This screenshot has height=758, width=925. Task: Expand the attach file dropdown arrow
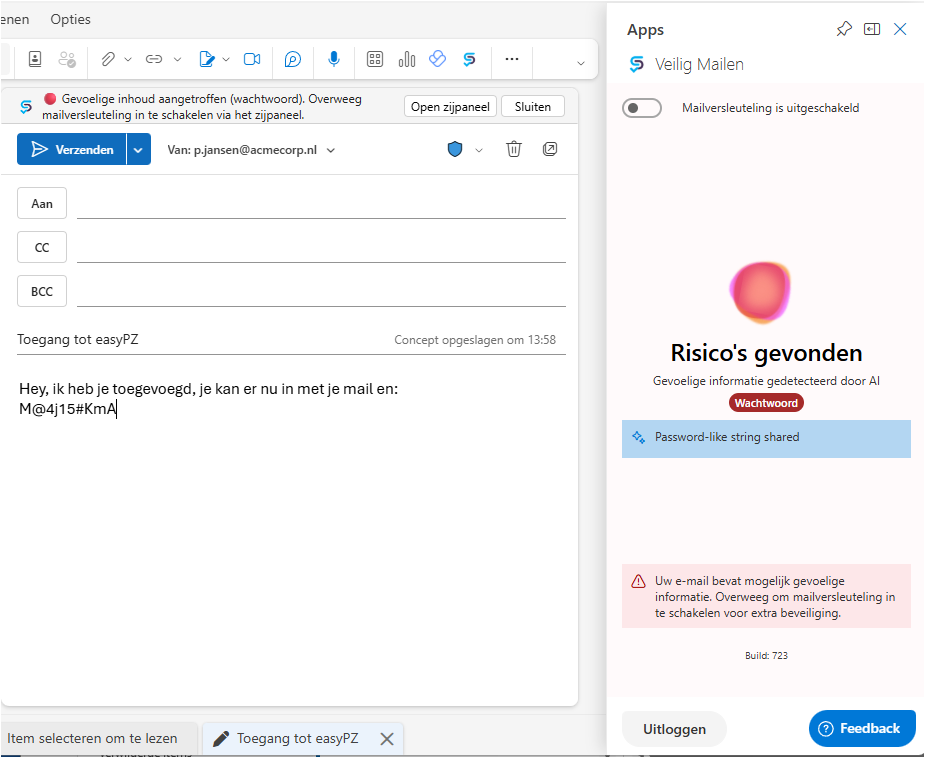(x=128, y=60)
